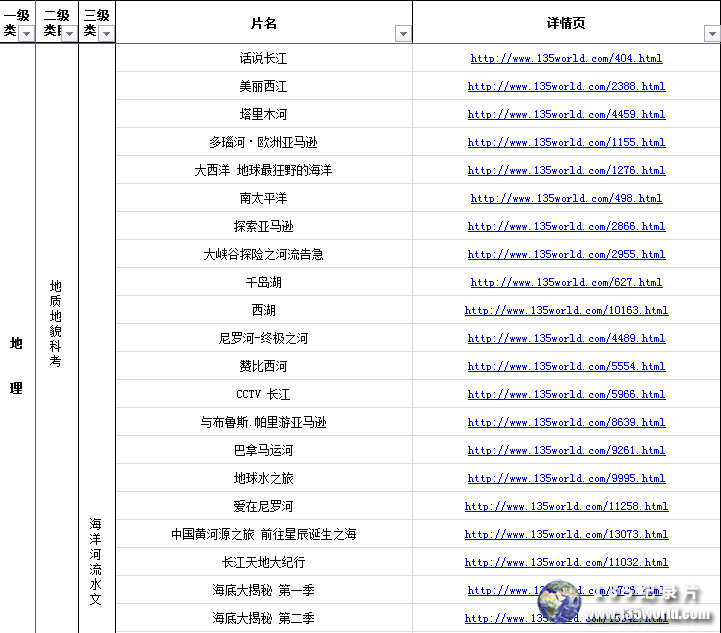This screenshot has height=633, width=721.
Task: Open the 二级类 column filter dropdown
Action: (x=69, y=34)
